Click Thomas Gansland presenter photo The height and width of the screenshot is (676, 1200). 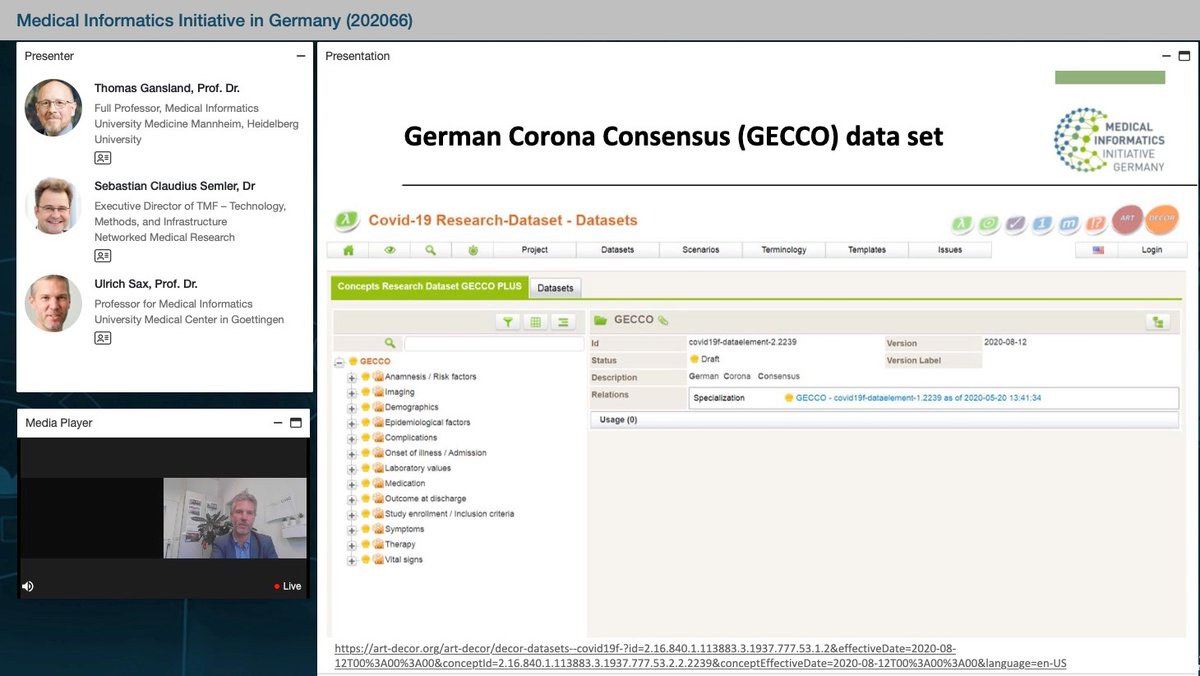(53, 108)
